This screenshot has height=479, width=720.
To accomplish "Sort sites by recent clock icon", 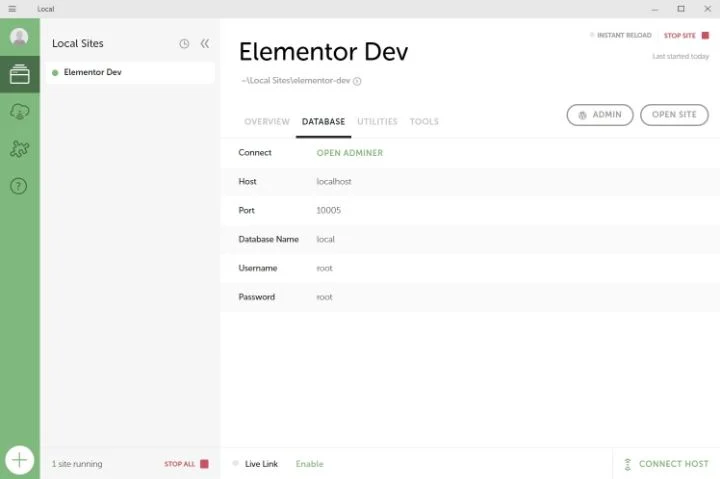I will (x=184, y=44).
